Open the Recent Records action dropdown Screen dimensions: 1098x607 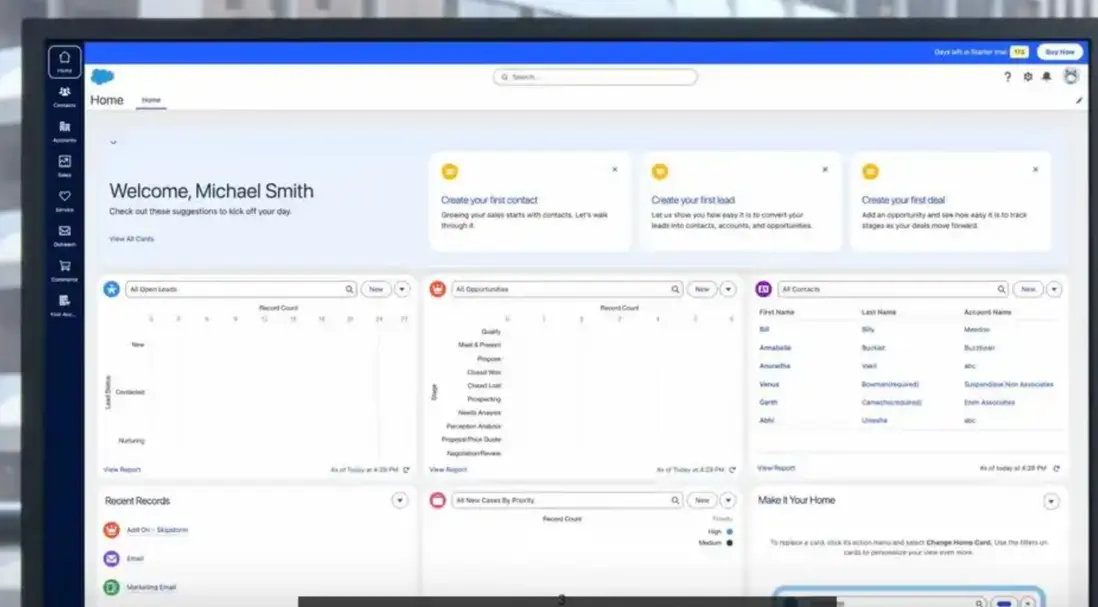pyautogui.click(x=399, y=501)
